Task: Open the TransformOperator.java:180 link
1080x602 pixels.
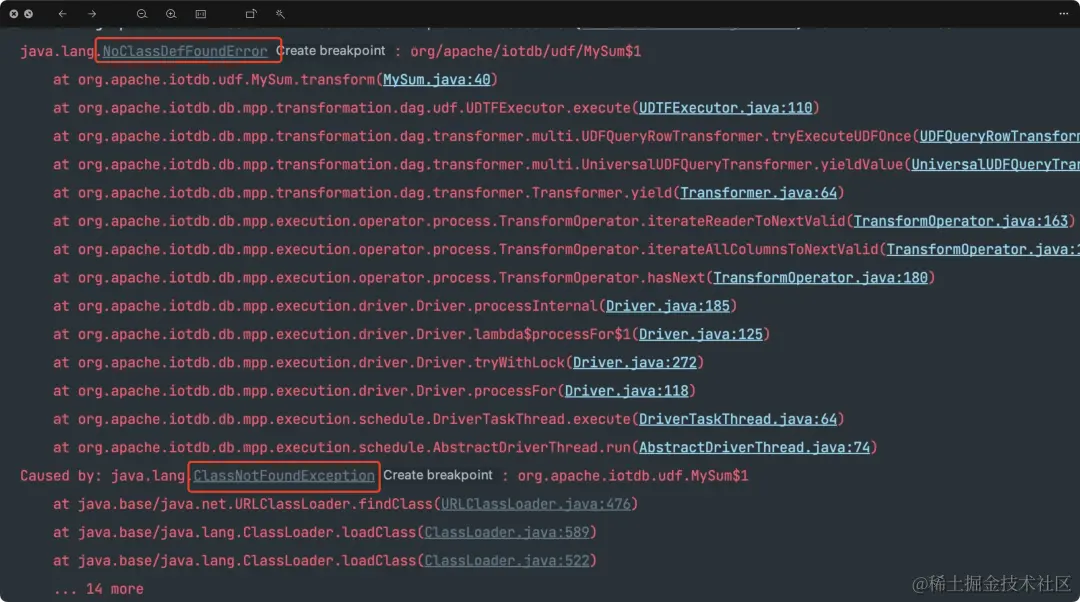Action: click(x=820, y=278)
